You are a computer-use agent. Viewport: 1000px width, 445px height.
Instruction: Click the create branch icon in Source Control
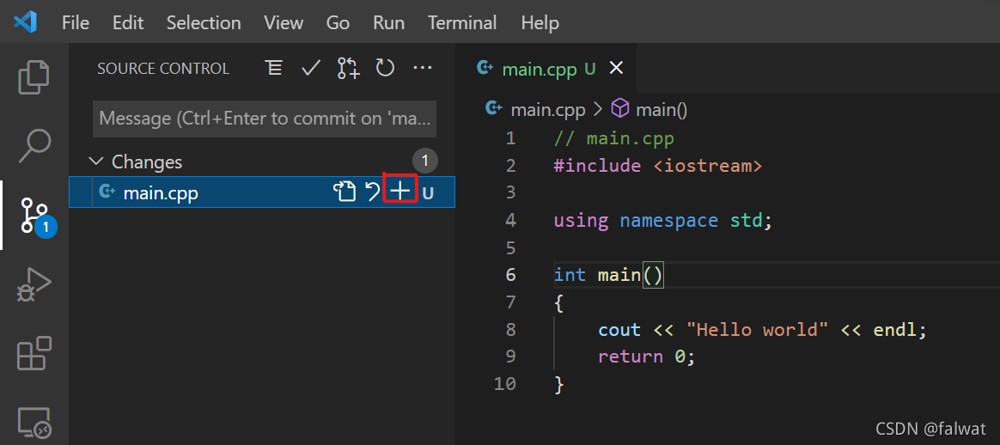(x=348, y=68)
